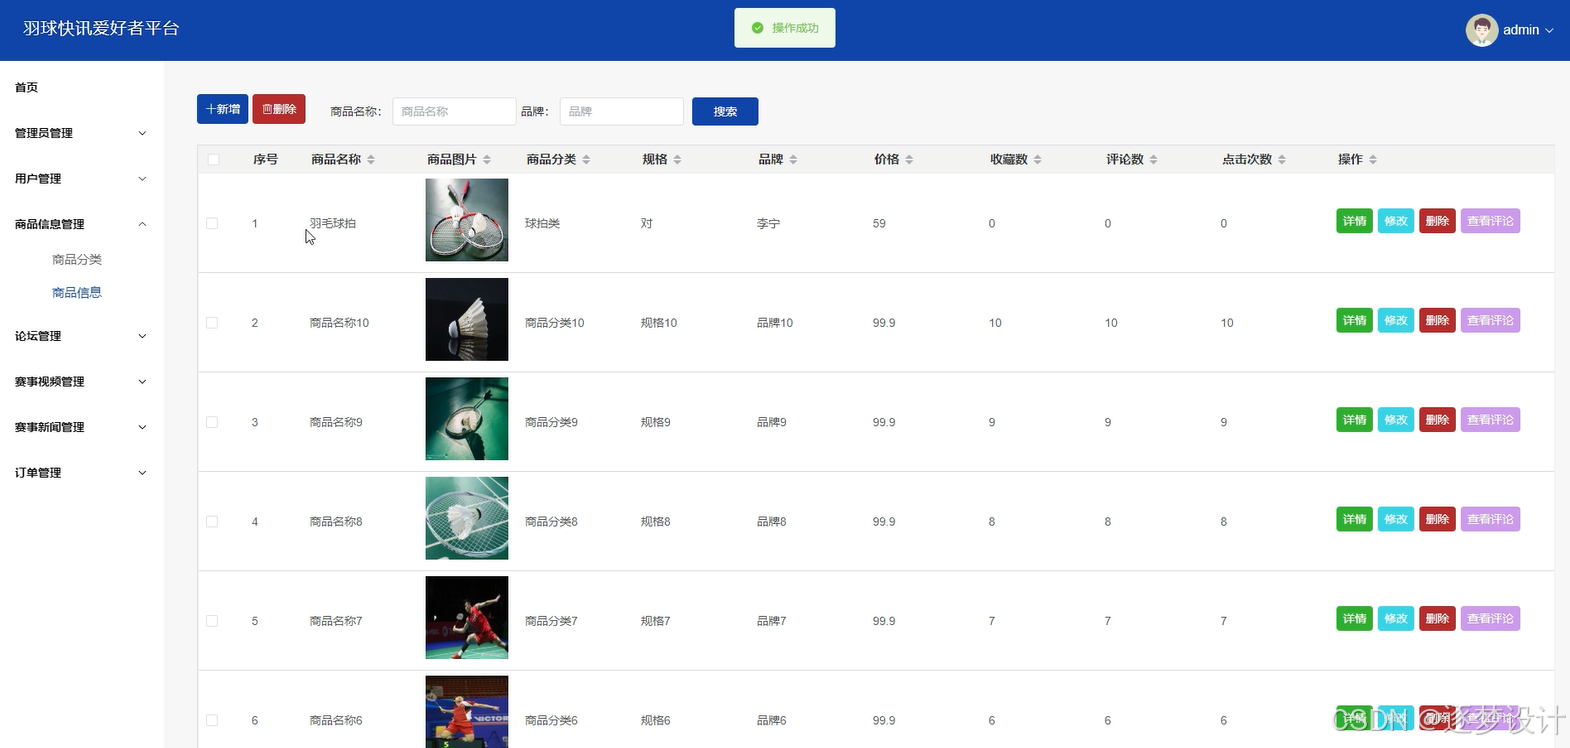View 详情 for 商品名称8 row
The image size is (1570, 748).
click(x=1354, y=519)
